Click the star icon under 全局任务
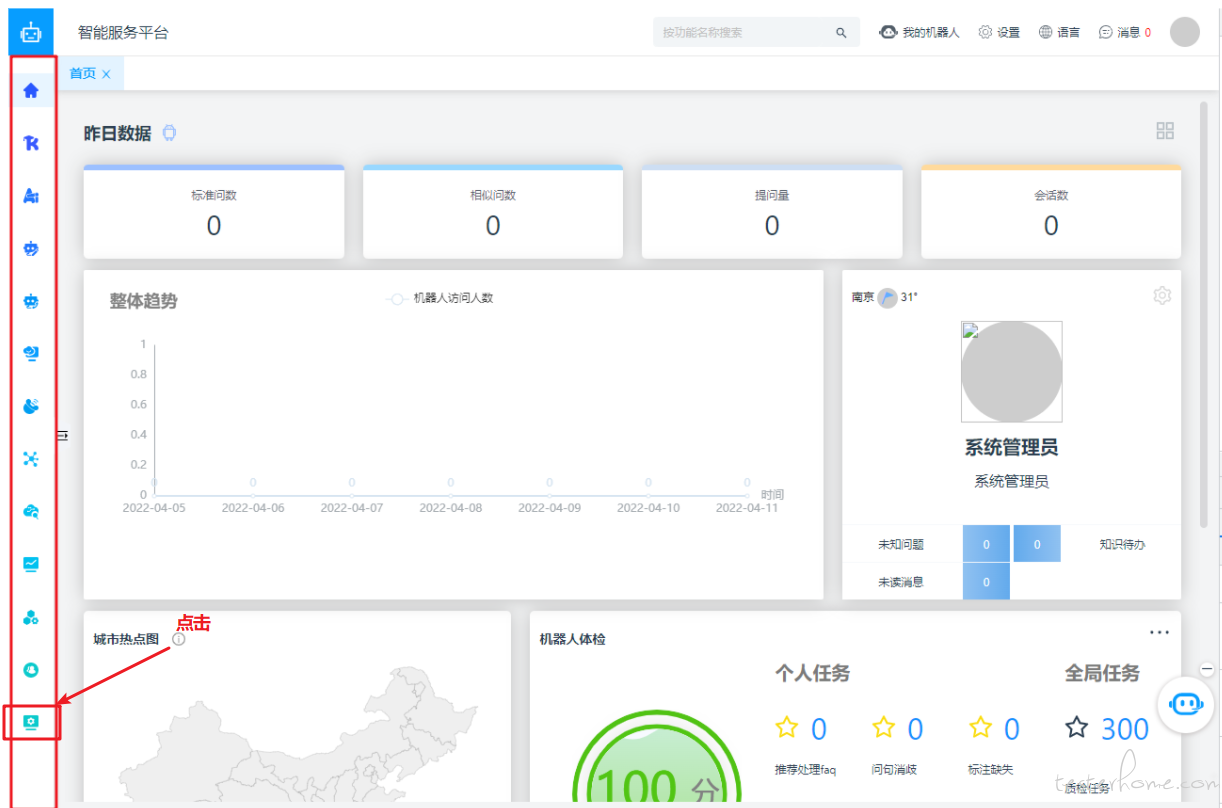1222x808 pixels. [x=1076, y=727]
